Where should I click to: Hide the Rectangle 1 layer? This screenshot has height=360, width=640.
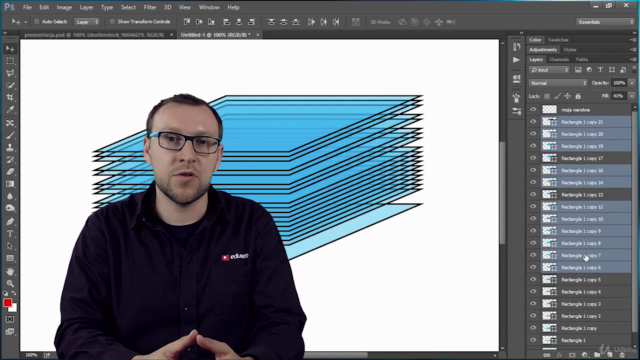[x=533, y=340]
